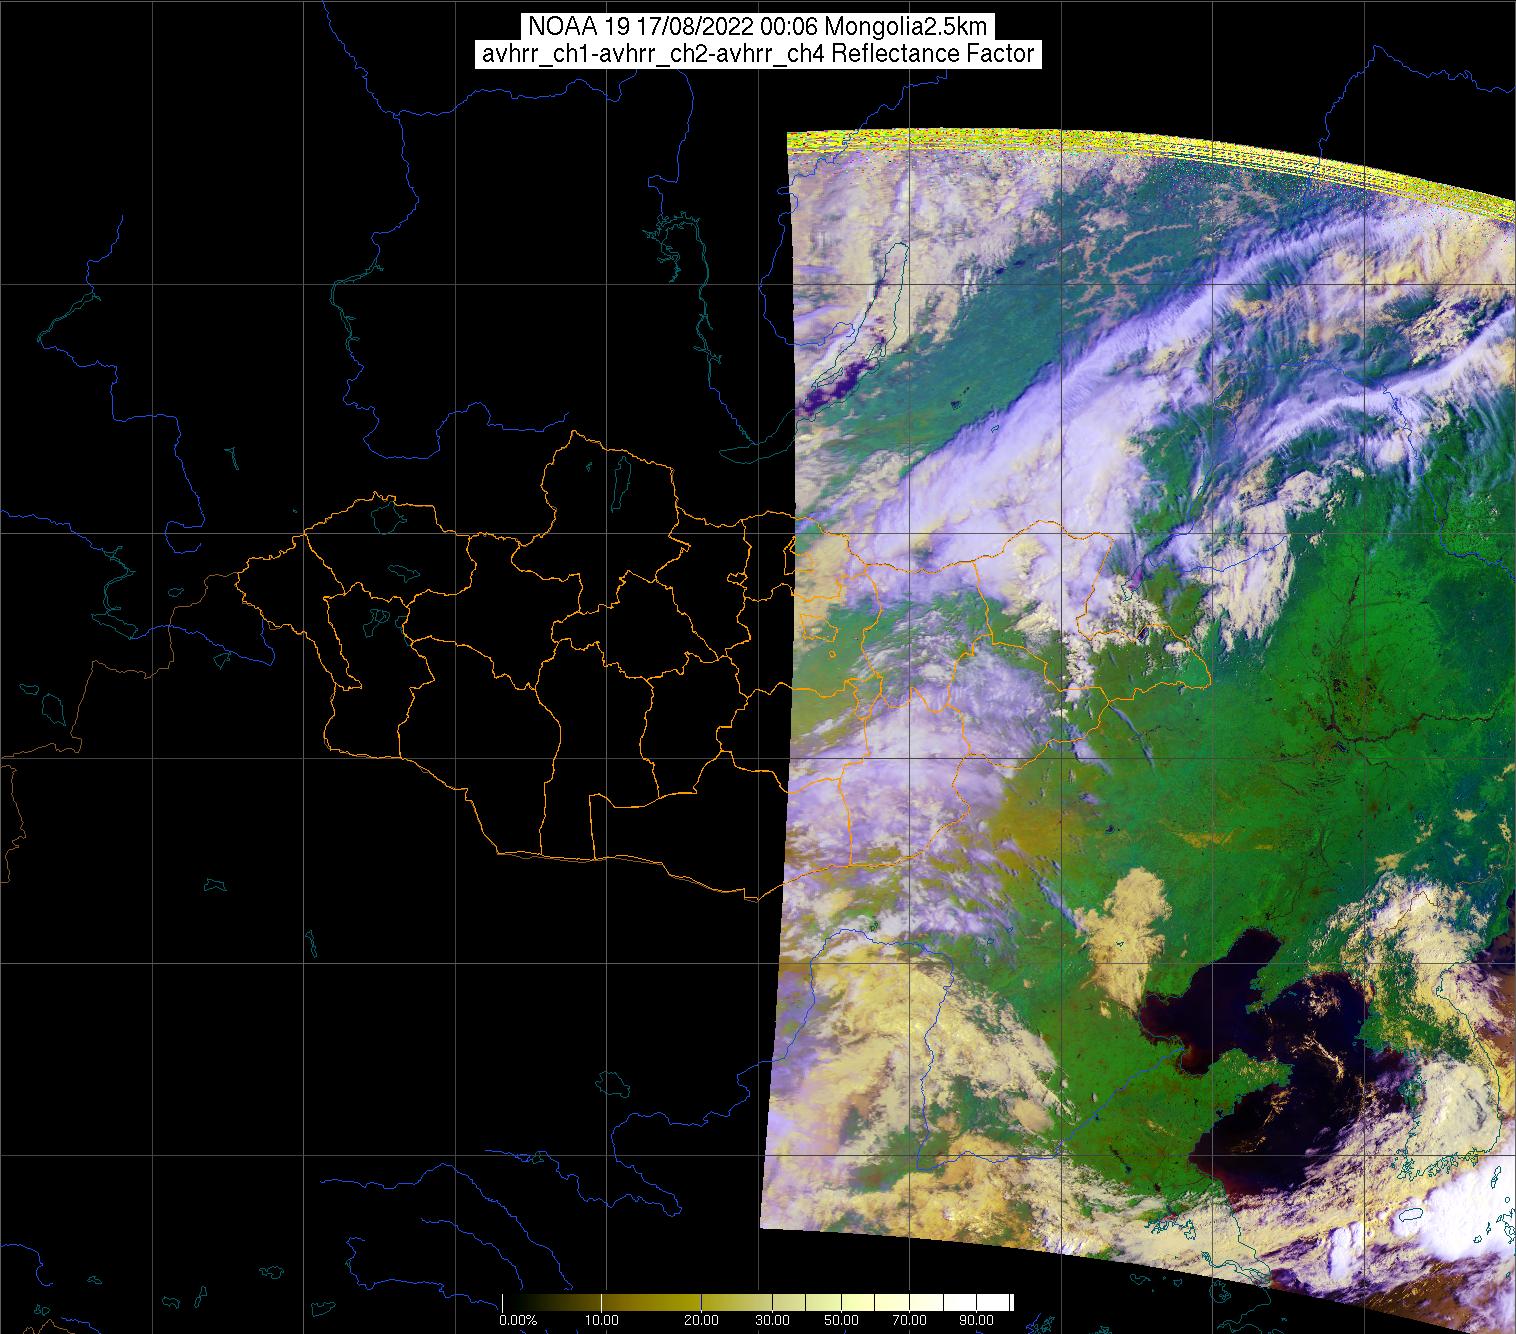Click the '10.00' scale label
Image resolution: width=1516 pixels, height=1334 pixels.
(603, 1322)
